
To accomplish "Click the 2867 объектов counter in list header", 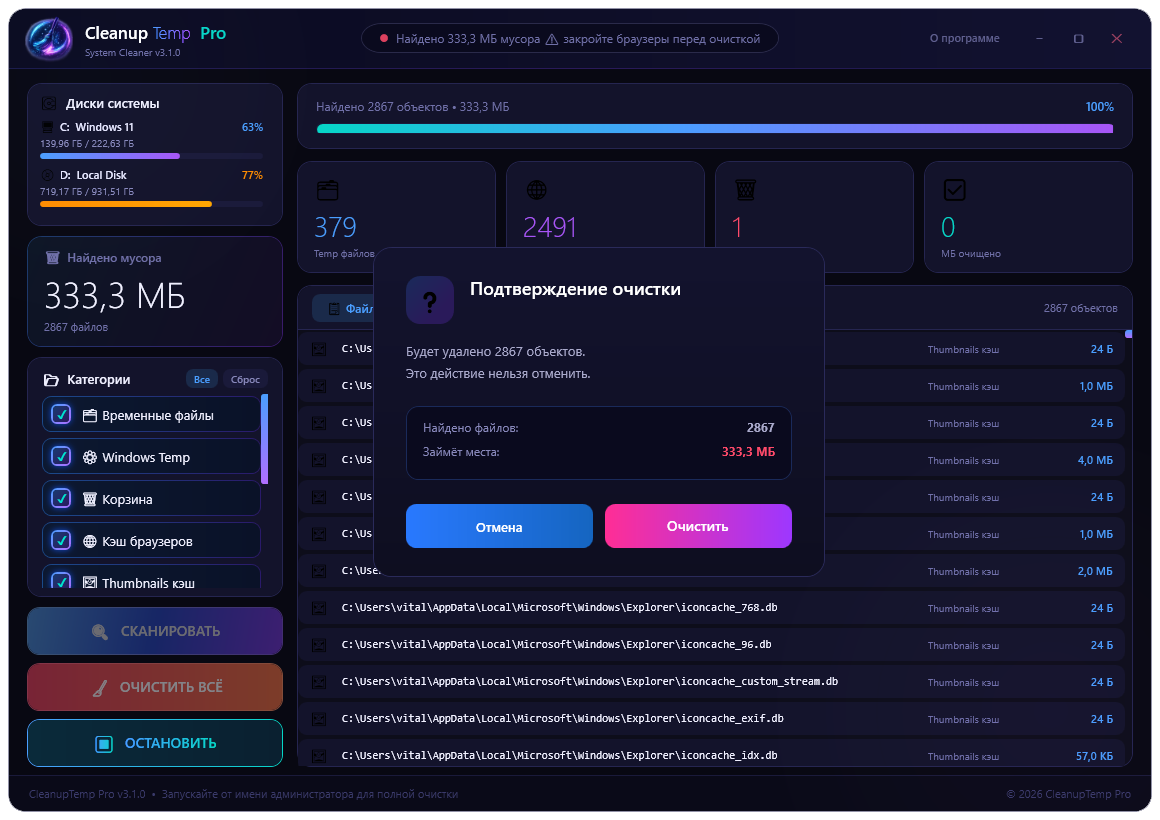I will tap(1080, 309).
